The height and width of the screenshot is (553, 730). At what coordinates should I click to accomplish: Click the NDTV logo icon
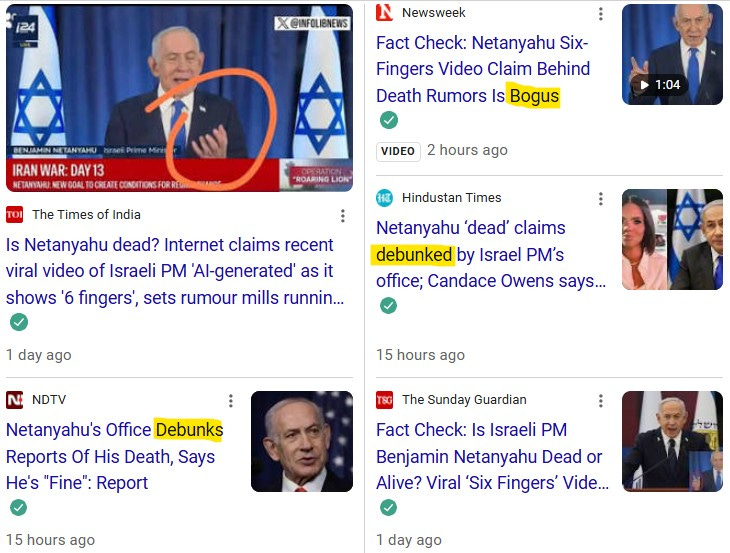pos(14,400)
